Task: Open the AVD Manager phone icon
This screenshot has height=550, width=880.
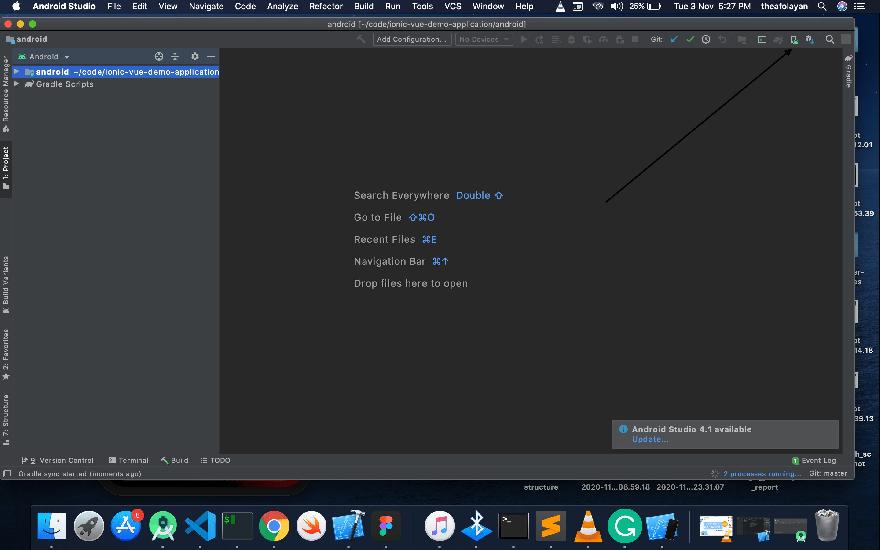Action: tap(794, 39)
